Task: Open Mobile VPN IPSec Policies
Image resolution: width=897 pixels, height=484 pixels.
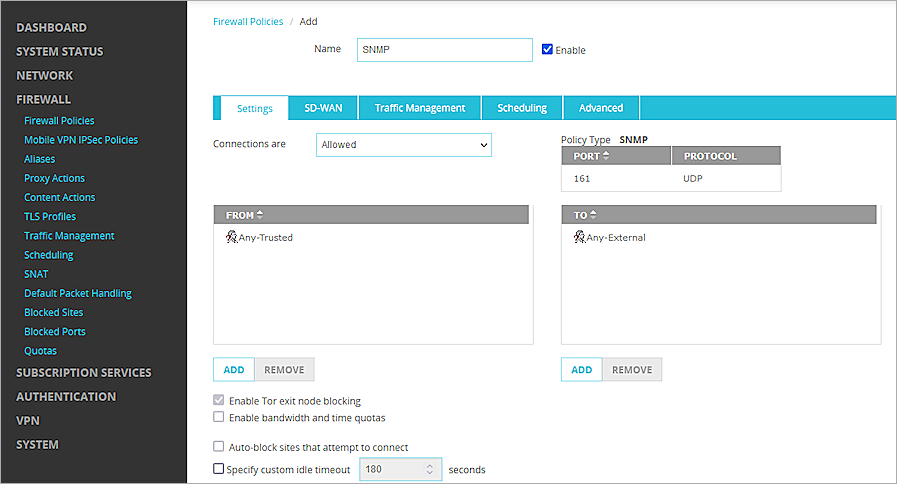Action: [x=81, y=140]
